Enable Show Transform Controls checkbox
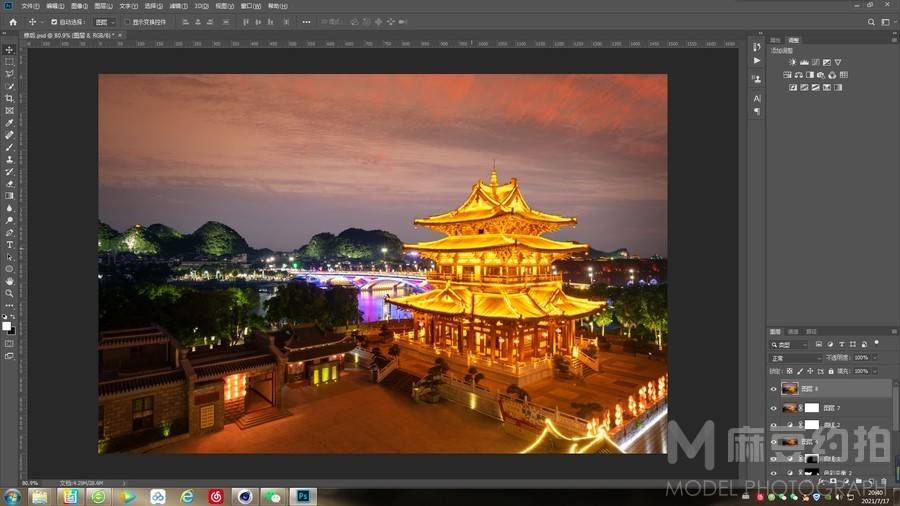The image size is (900, 506). [127, 22]
